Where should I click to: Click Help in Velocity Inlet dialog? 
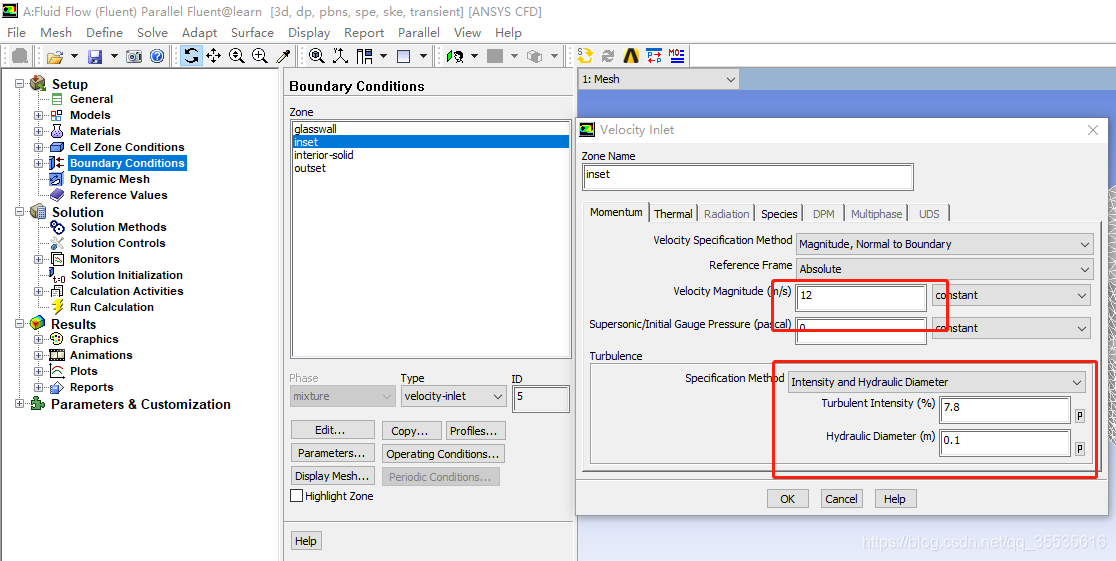point(895,499)
